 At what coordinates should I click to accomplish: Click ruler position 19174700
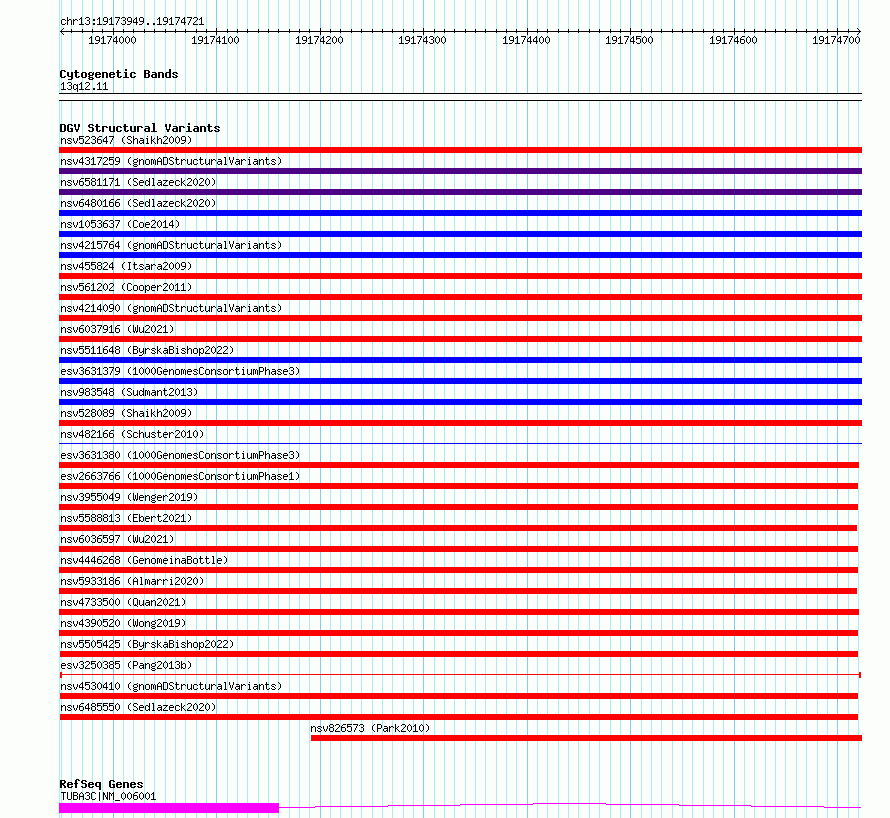click(x=837, y=40)
